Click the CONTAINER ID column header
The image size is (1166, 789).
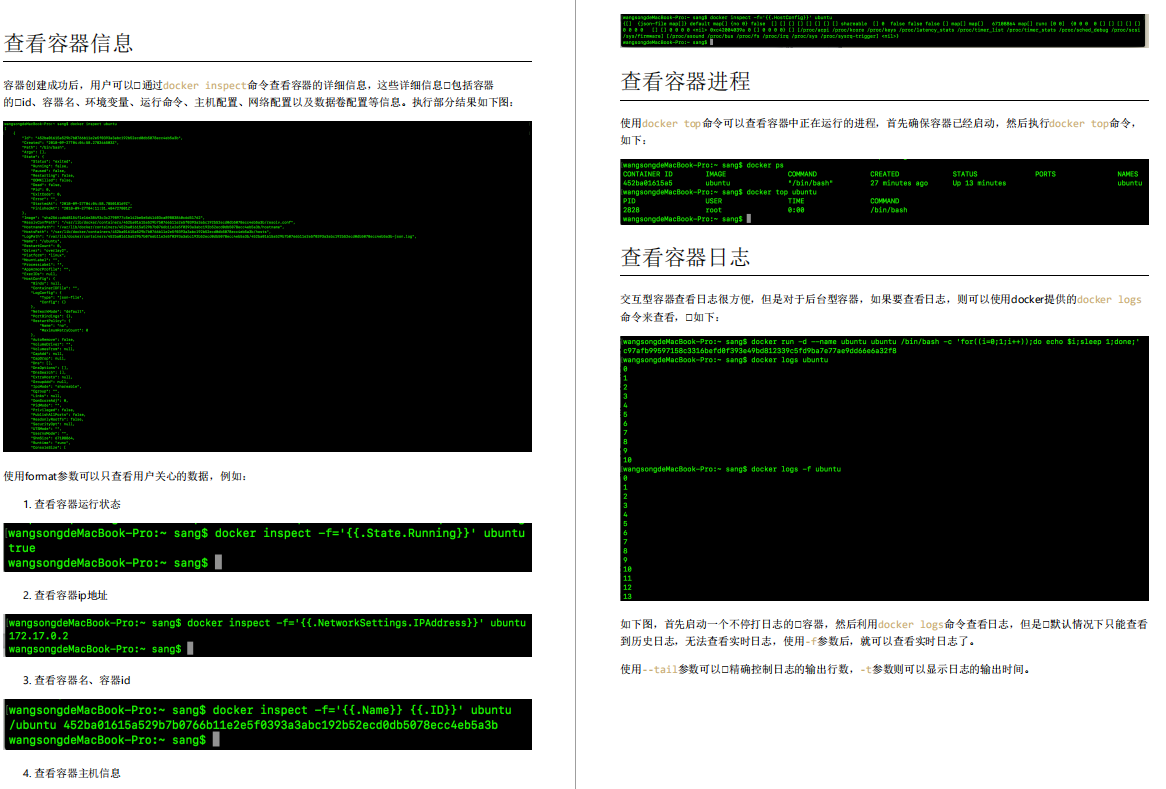tap(648, 174)
